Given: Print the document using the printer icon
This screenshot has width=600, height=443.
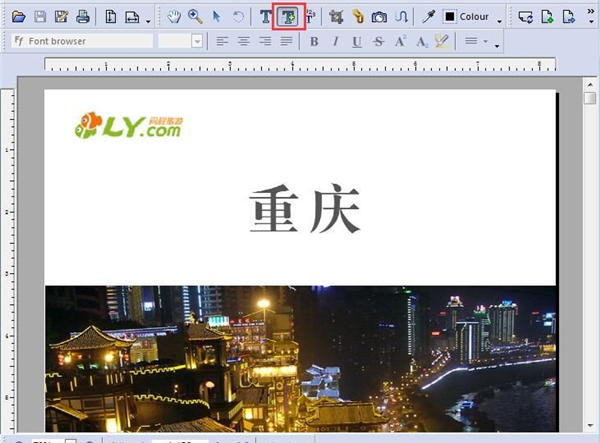Looking at the screenshot, I should pyautogui.click(x=83, y=17).
